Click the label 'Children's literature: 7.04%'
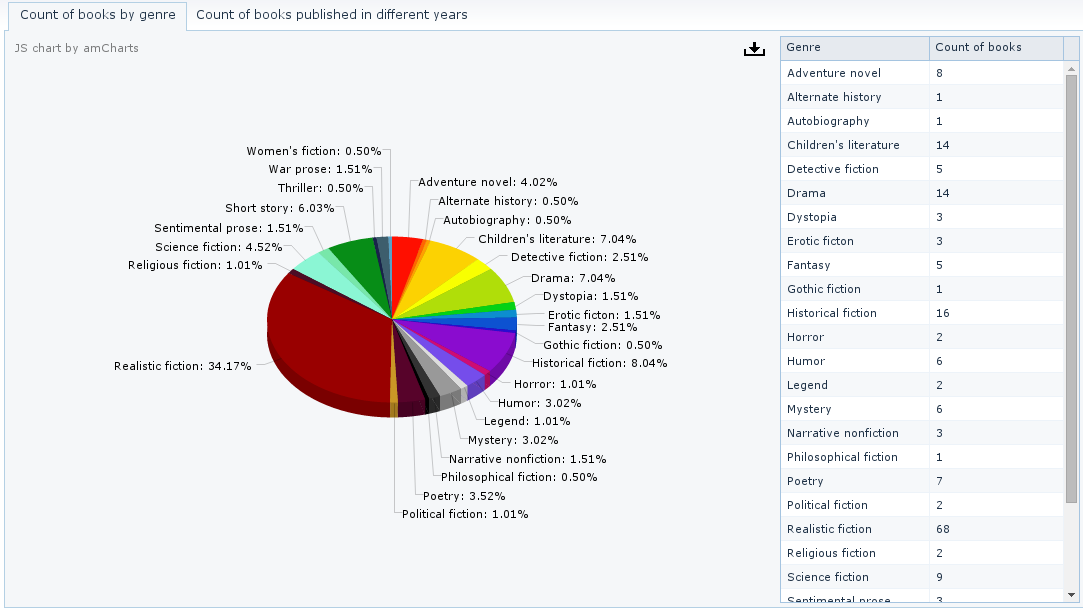The width and height of the screenshot is (1083, 611). pos(557,239)
